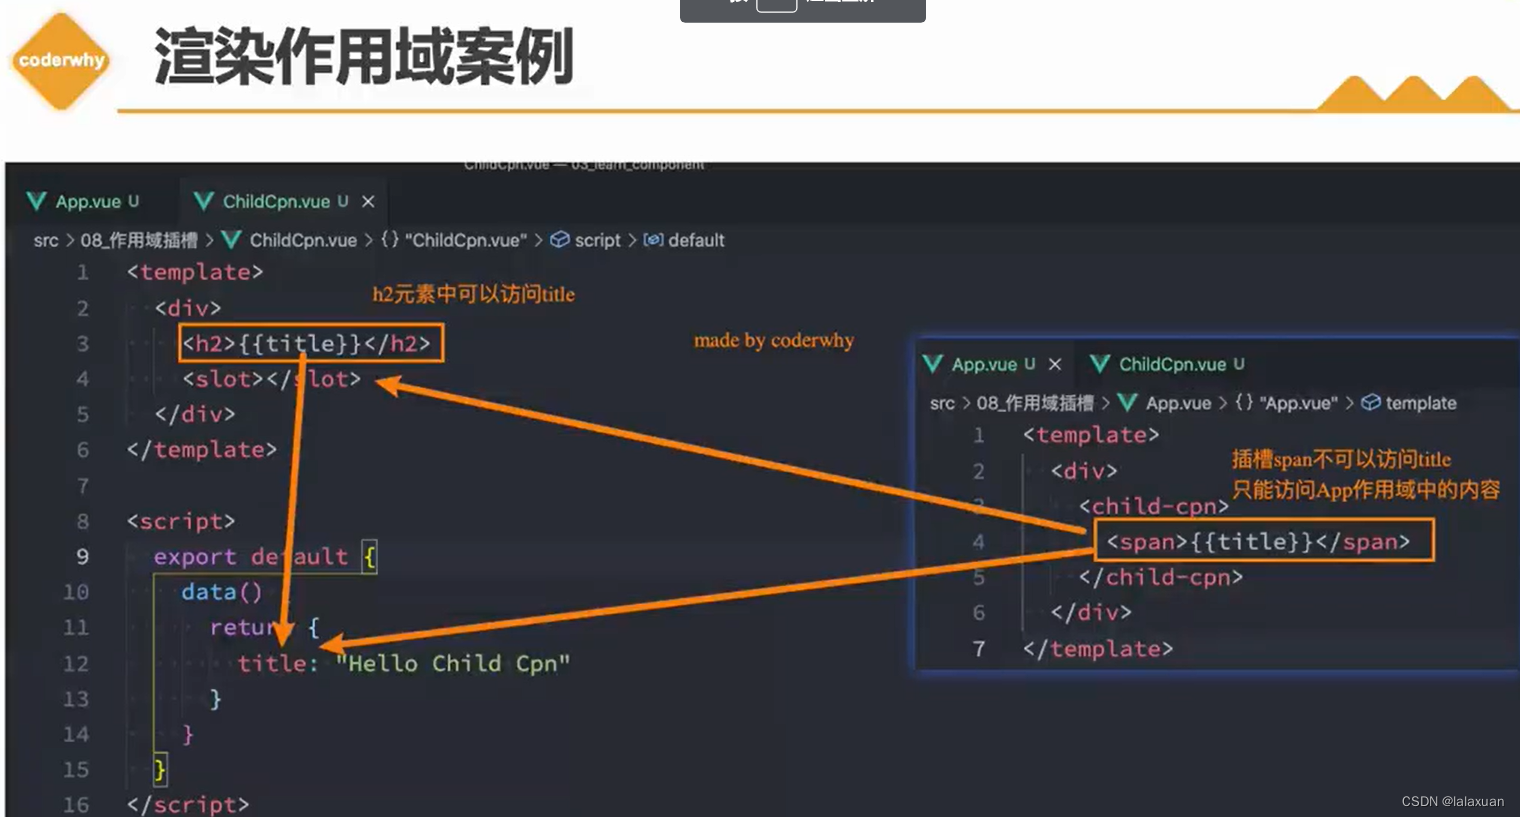Click symbol icon before default breadcrumb
Image resolution: width=1520 pixels, height=817 pixels.
pos(653,240)
